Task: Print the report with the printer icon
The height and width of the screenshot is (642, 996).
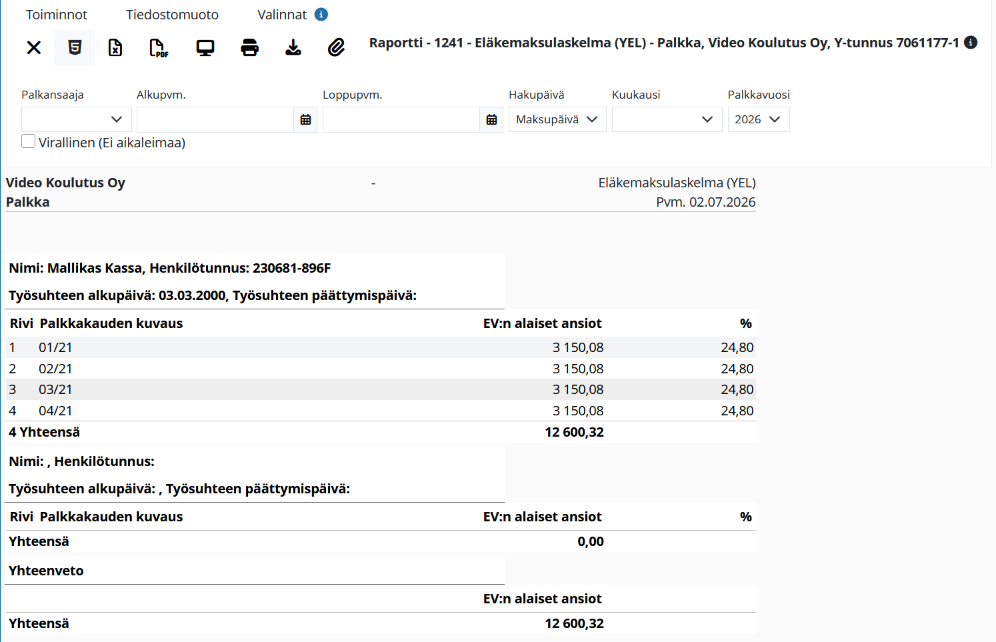Action: click(x=250, y=48)
